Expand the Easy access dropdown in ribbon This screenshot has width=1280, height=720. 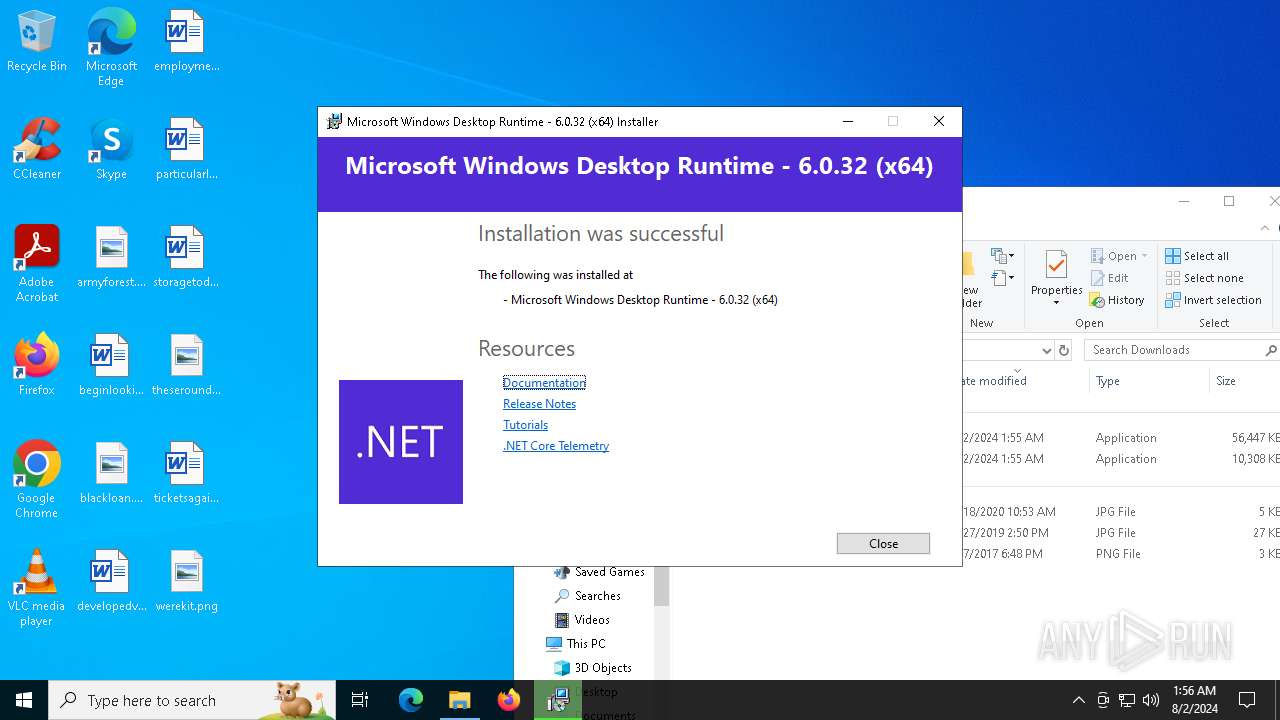click(1002, 278)
